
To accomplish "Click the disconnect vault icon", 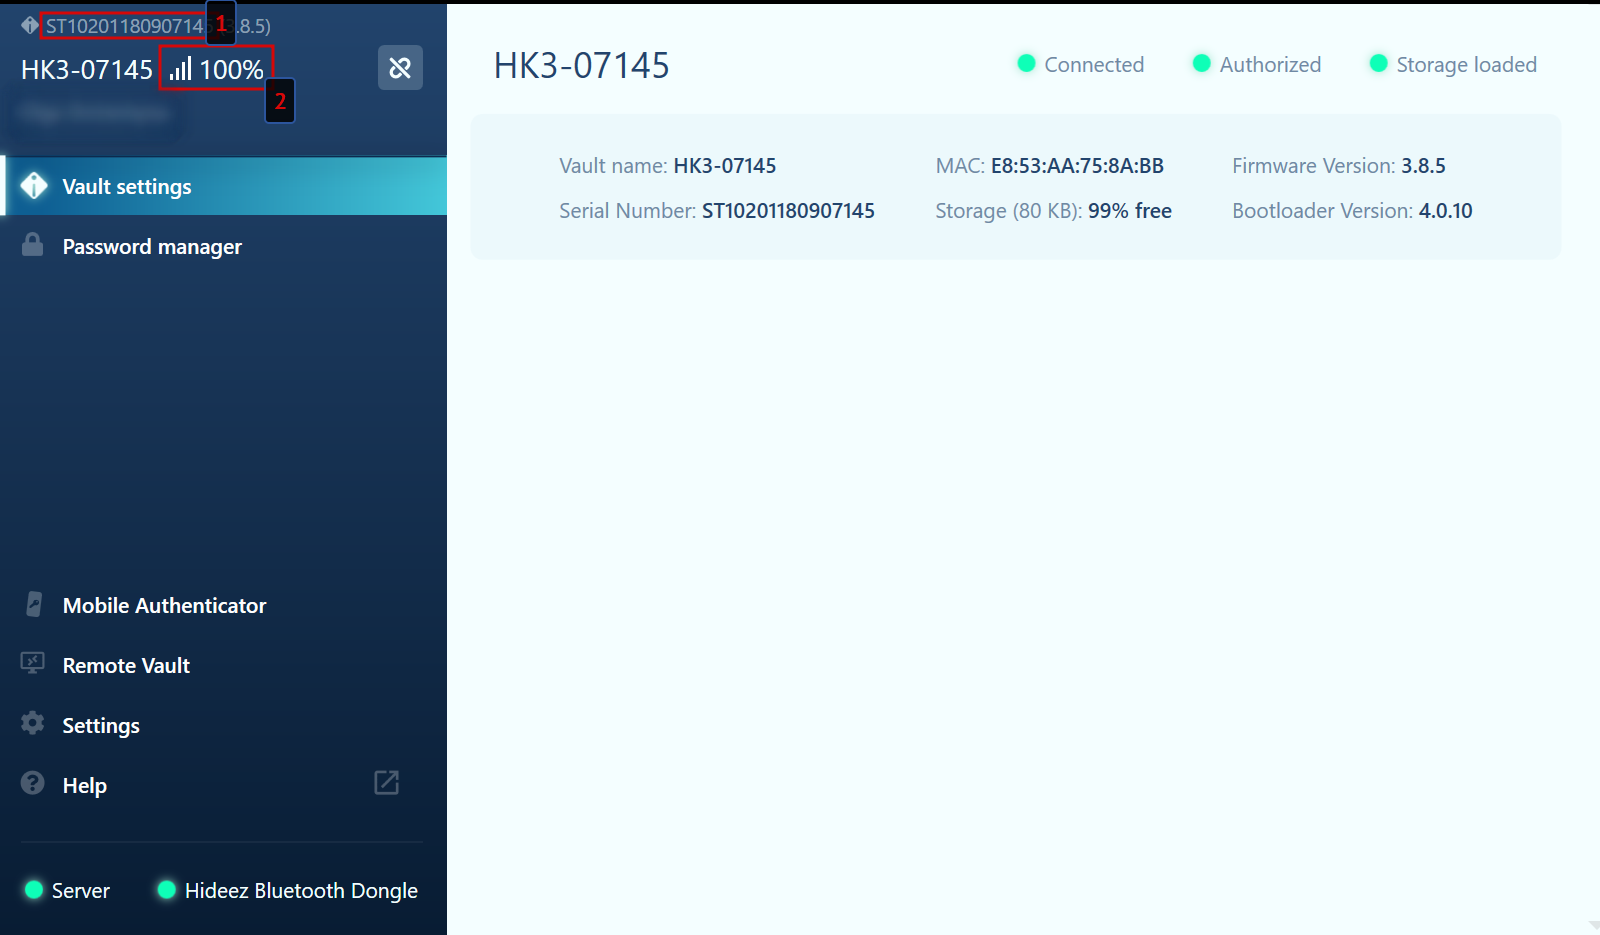I will click(399, 68).
